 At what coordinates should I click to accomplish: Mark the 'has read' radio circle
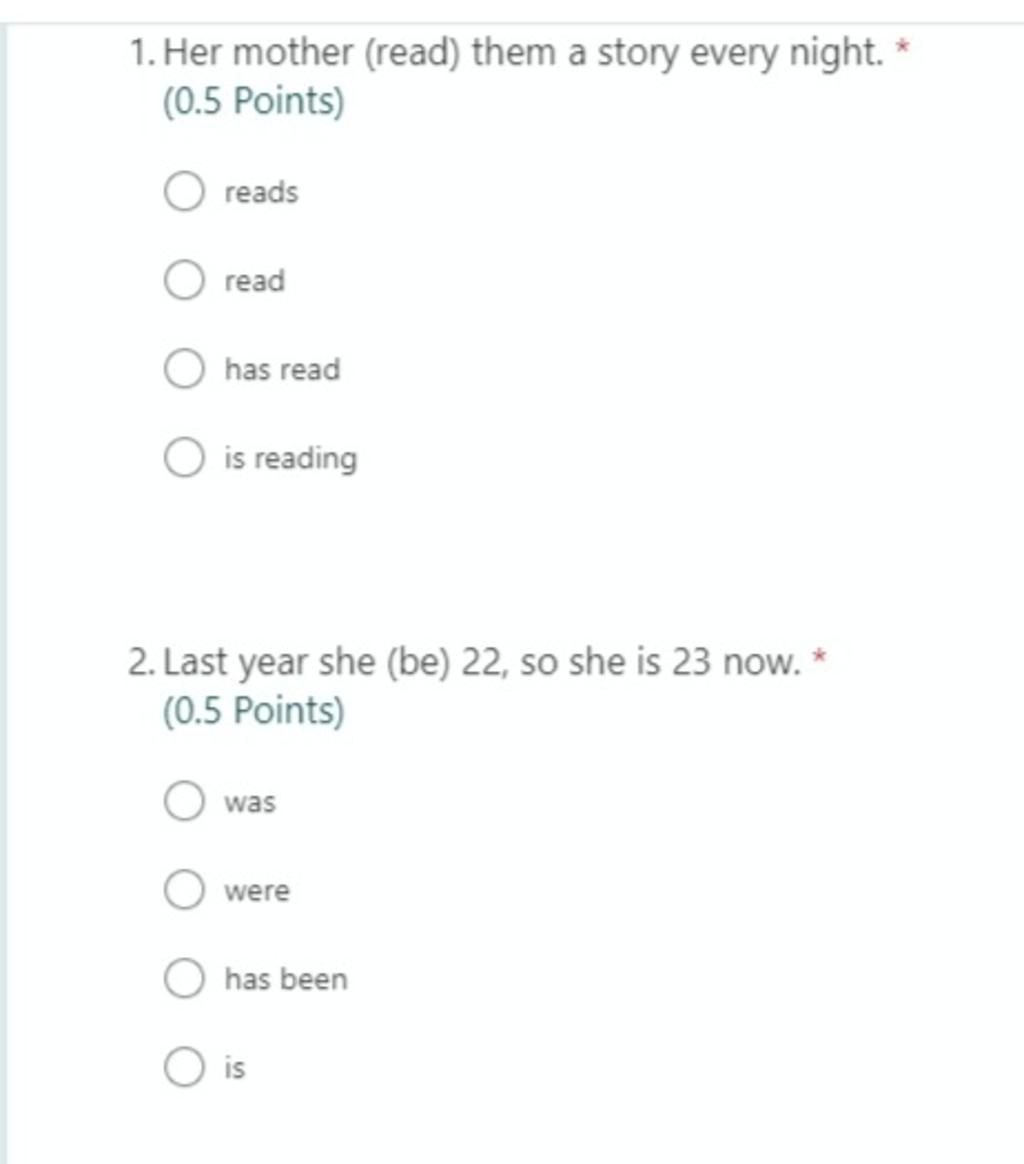(184, 369)
